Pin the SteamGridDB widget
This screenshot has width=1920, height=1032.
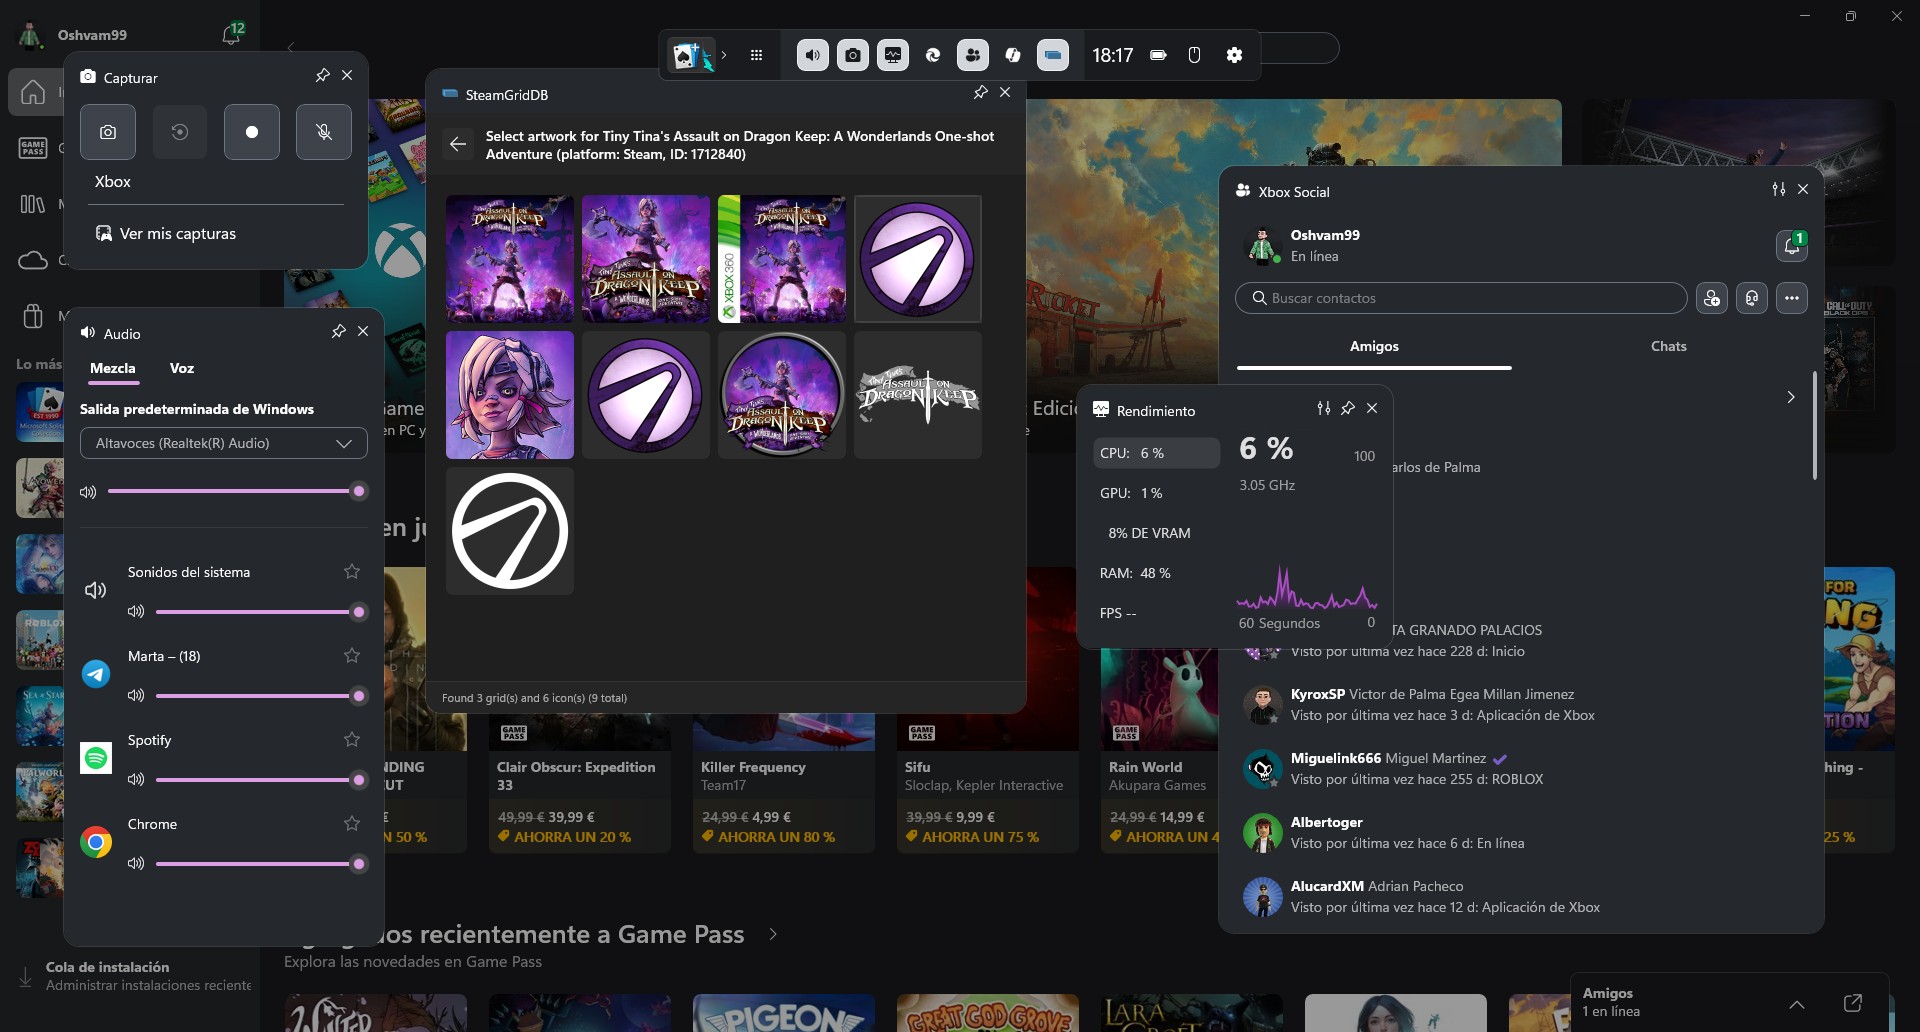point(980,92)
